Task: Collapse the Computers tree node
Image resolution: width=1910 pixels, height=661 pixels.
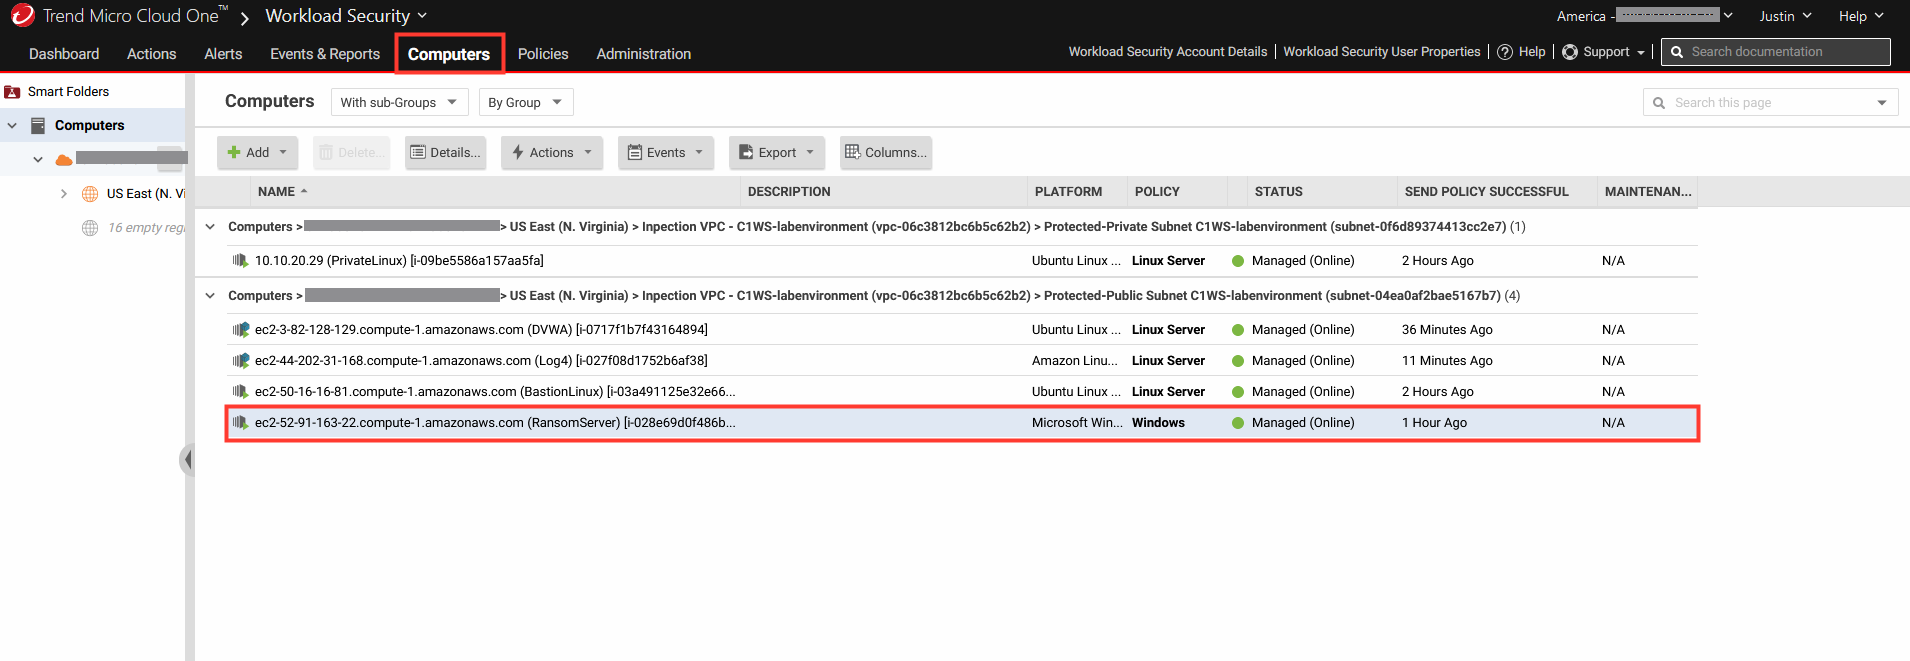Action: click(x=12, y=126)
